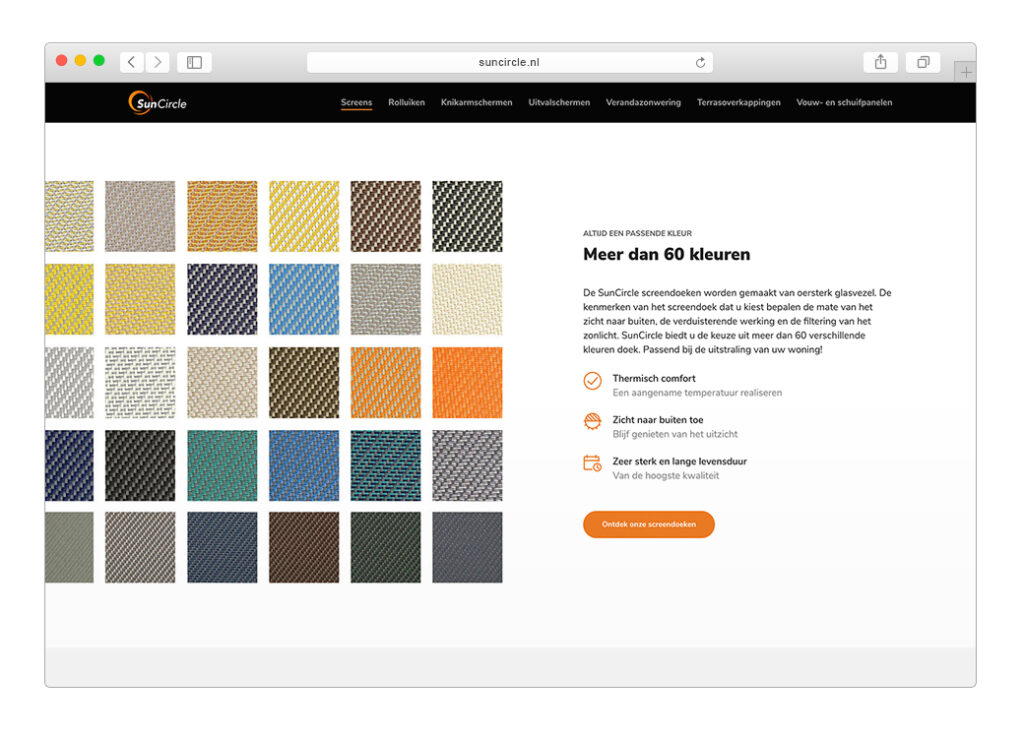Open the Rolluiken menu item

click(x=406, y=102)
